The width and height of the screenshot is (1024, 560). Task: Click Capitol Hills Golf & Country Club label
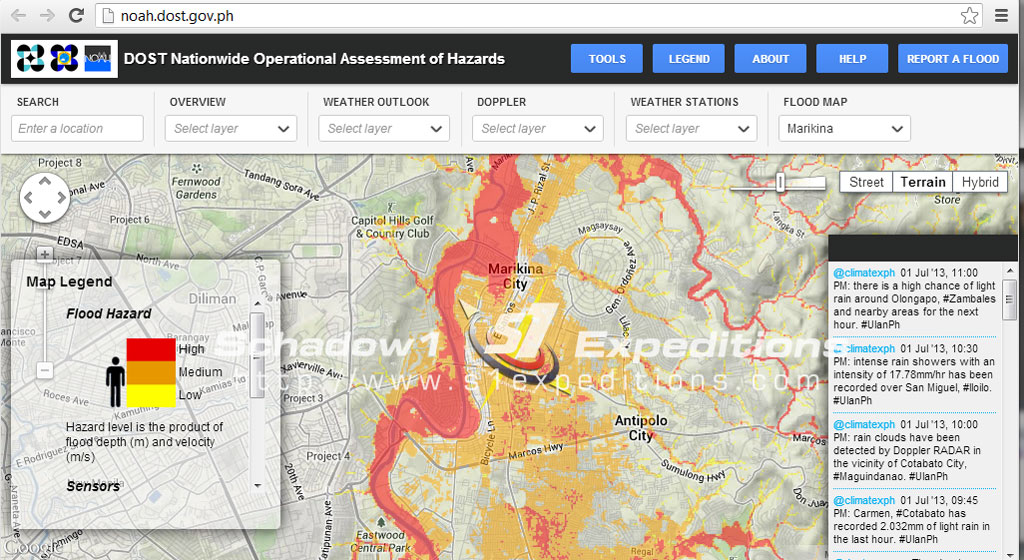(x=392, y=227)
